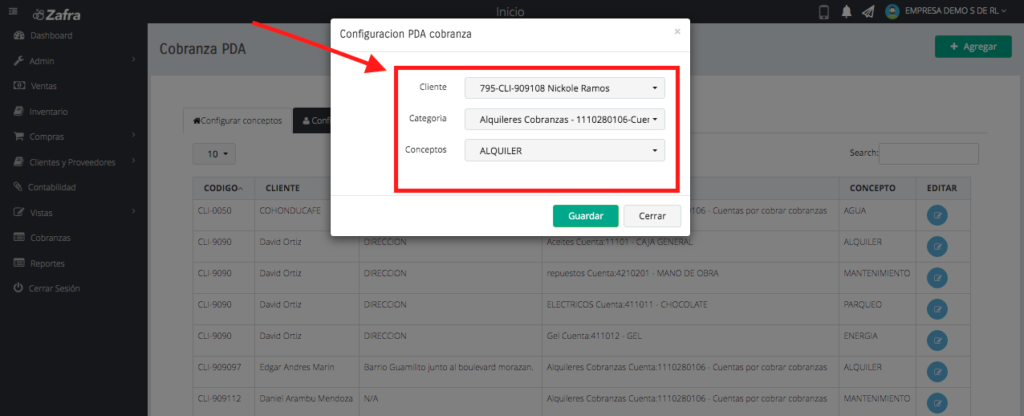Click Cerrar Sesión to log out
Image resolution: width=1024 pixels, height=416 pixels.
click(54, 288)
